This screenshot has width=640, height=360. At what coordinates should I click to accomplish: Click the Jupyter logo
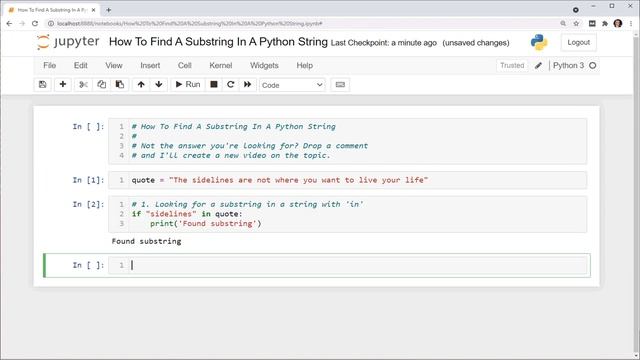pos(68,42)
